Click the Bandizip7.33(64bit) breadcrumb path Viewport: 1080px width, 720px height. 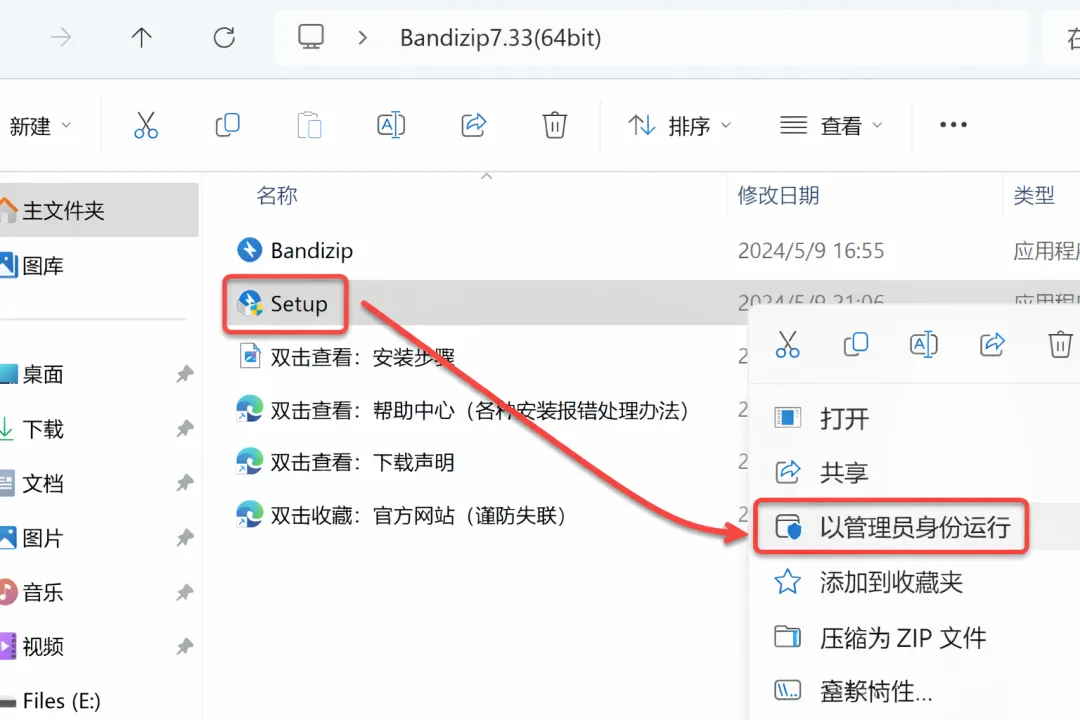click(501, 37)
